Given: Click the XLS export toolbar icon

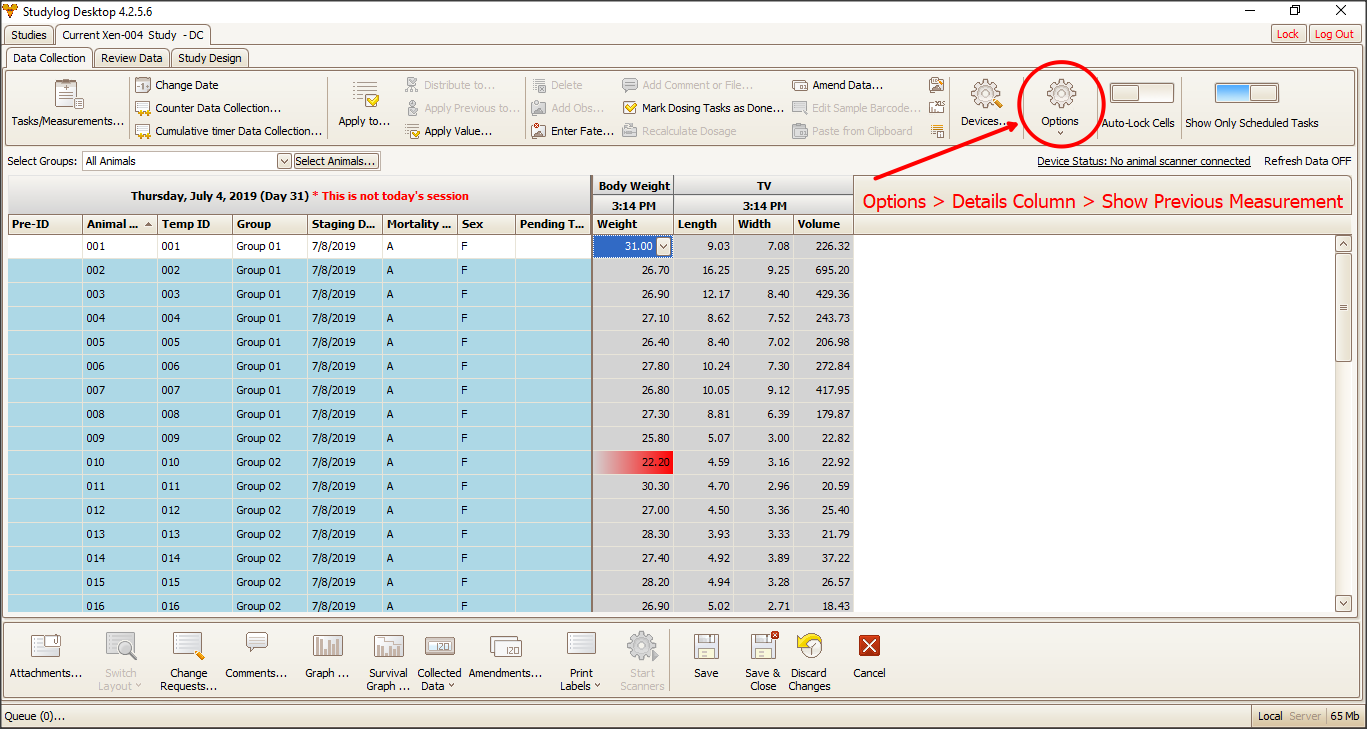Looking at the screenshot, I should coord(937,108).
